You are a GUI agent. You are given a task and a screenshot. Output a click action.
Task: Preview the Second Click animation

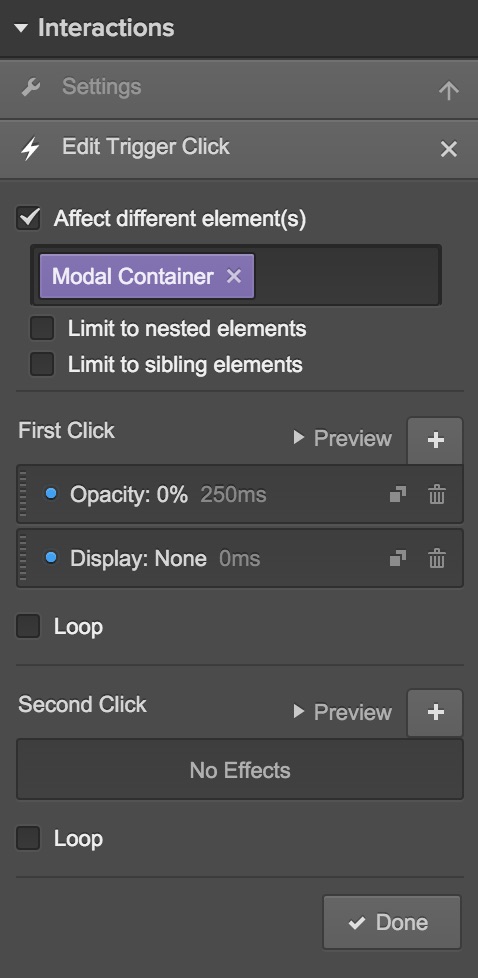point(343,712)
